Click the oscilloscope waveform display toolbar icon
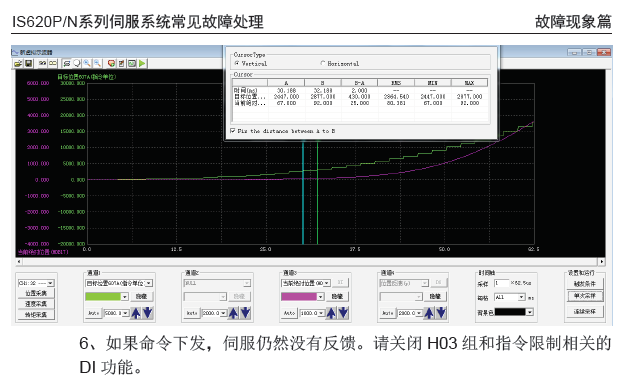This screenshot has height=385, width=630. 132,63
